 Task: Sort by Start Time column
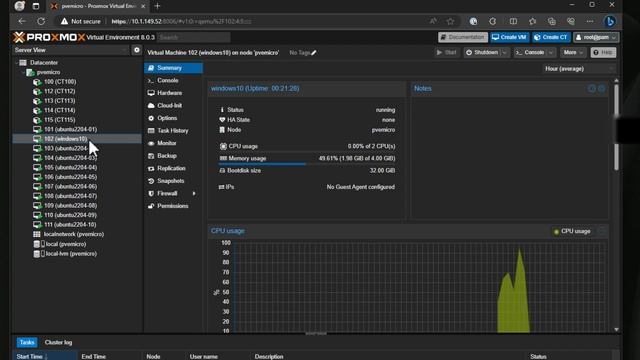pyautogui.click(x=45, y=356)
